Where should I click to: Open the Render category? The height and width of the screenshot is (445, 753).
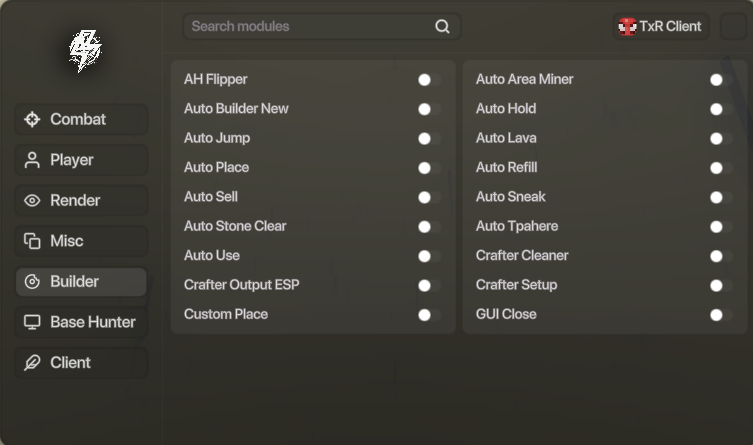pyautogui.click(x=81, y=200)
